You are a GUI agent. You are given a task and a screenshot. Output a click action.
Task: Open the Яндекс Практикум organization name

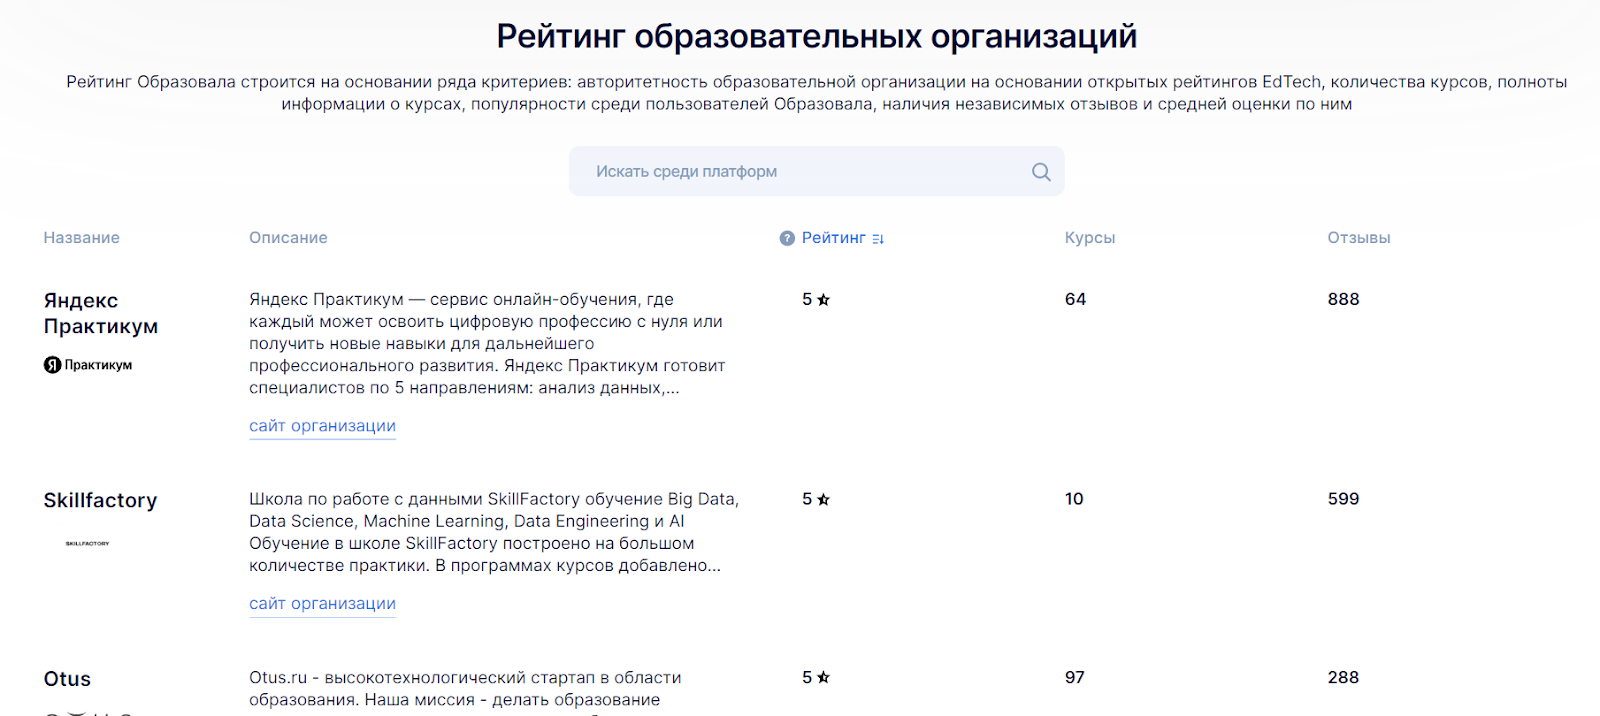(x=100, y=313)
